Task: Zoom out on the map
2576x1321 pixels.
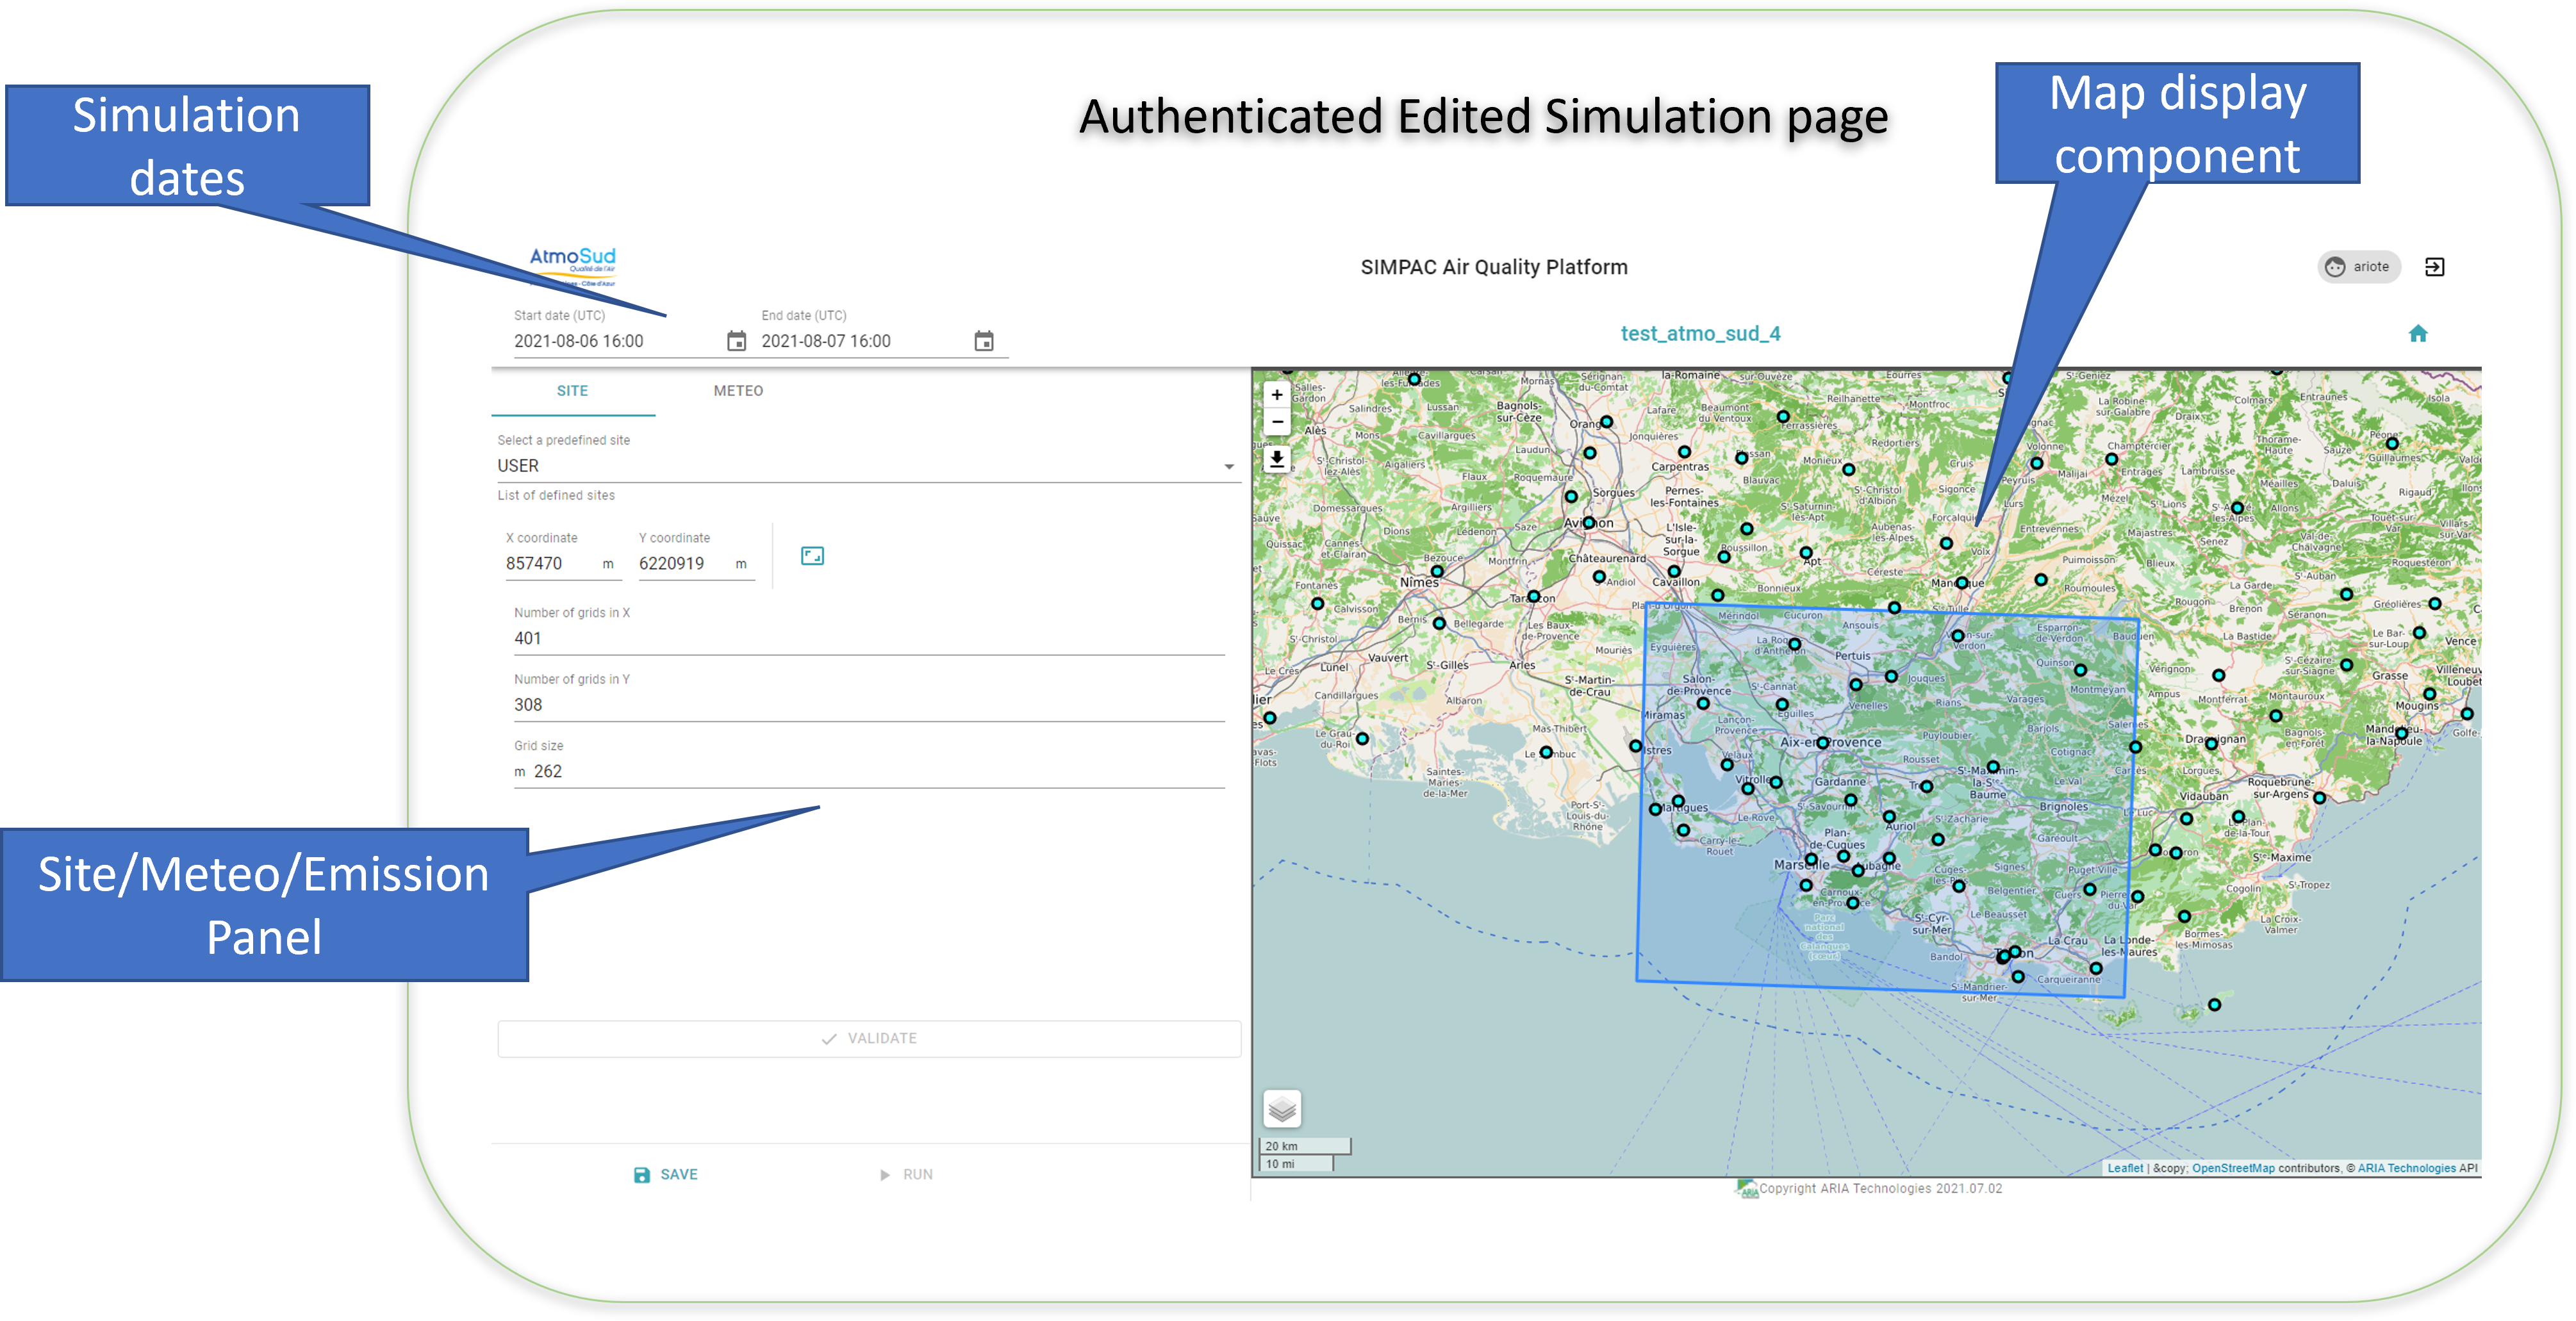Action: 1277,422
